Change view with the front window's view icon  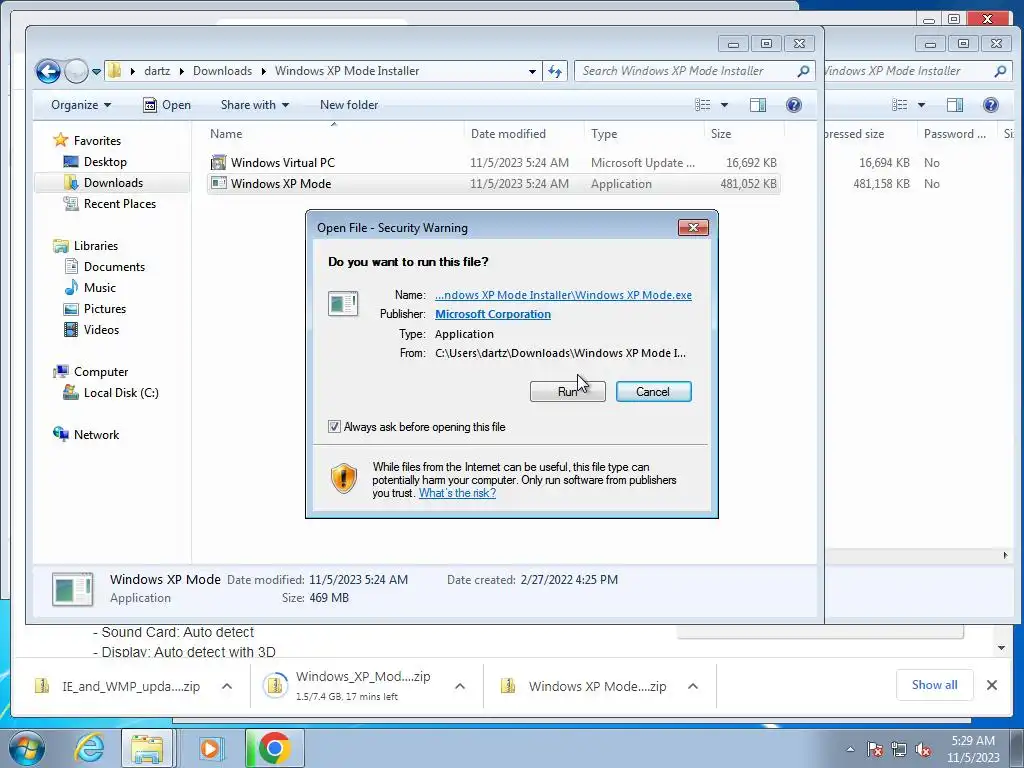(x=703, y=104)
